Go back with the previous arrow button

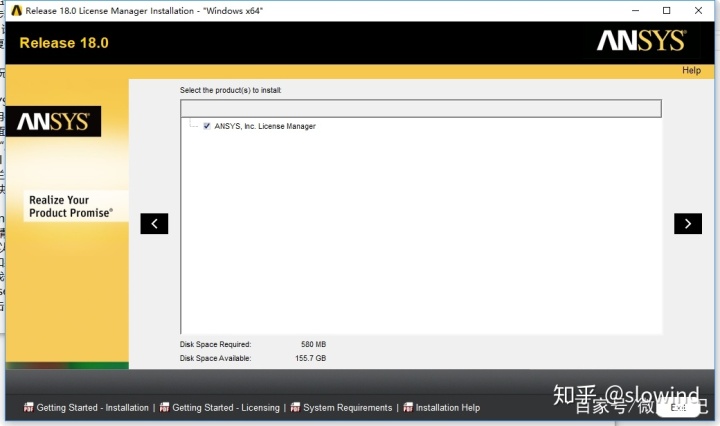point(154,224)
